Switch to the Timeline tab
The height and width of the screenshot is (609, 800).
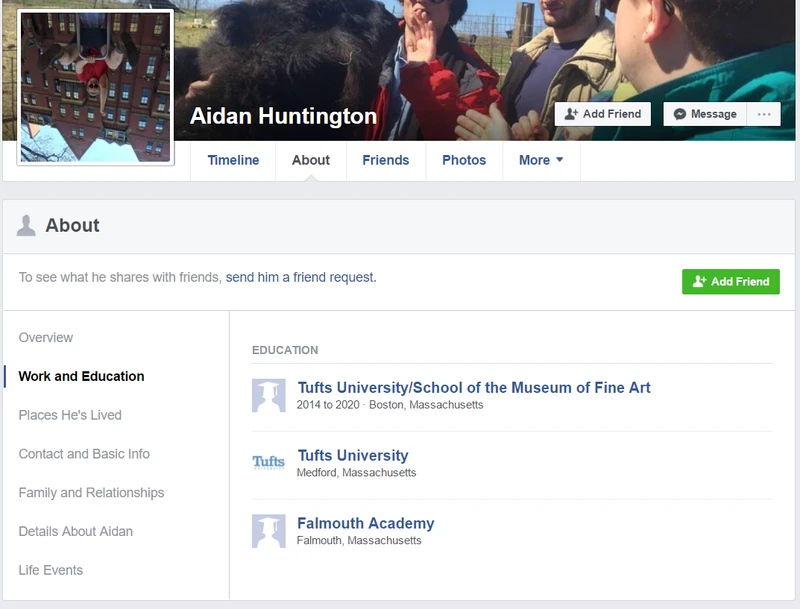click(233, 160)
